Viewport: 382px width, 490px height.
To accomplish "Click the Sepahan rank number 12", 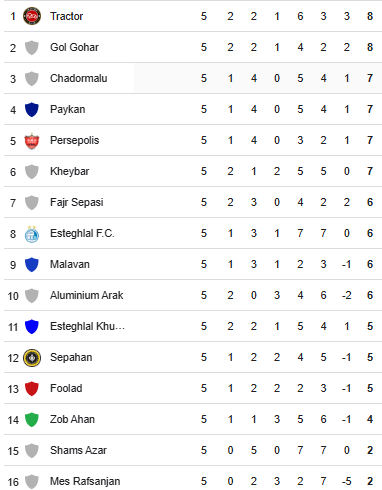I will click(x=13, y=358).
